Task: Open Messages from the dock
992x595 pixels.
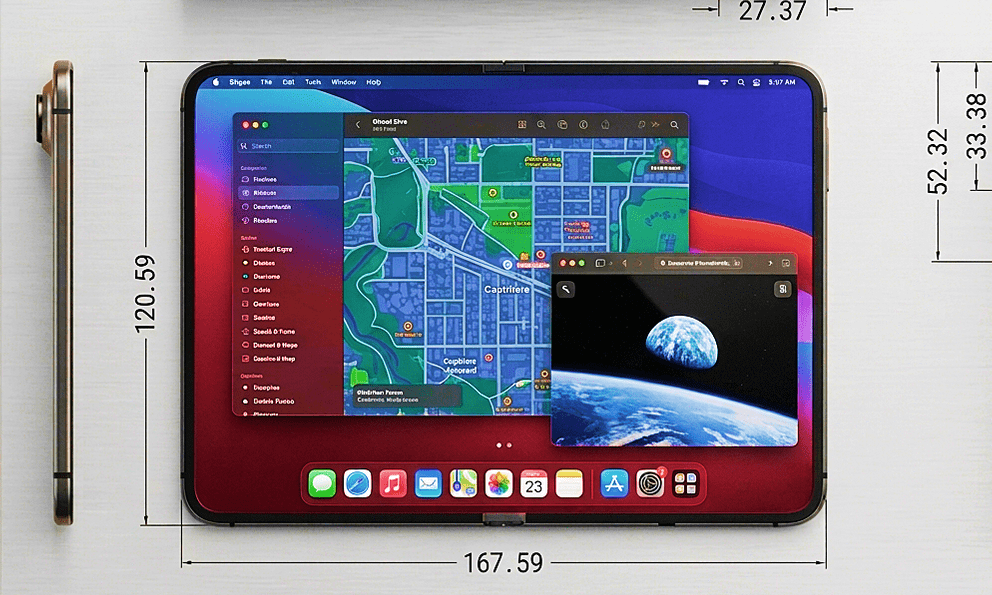Action: point(322,484)
